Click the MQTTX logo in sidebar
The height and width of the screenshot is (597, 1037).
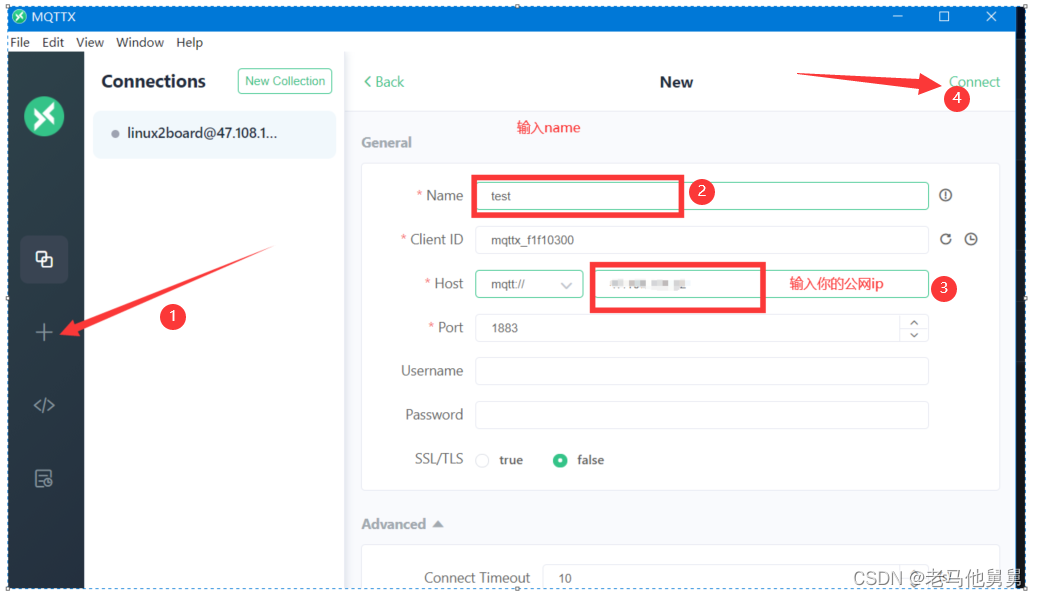(x=44, y=116)
